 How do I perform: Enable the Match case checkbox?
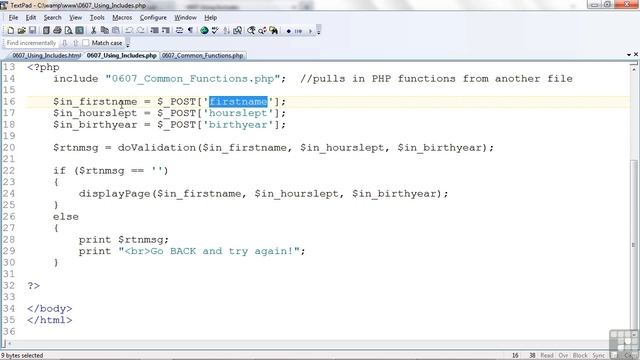85,43
